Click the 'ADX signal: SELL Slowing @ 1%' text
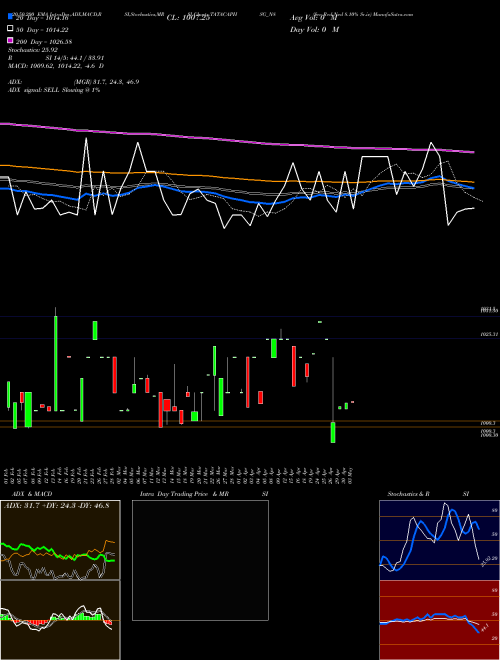The height and width of the screenshot is (660, 500). click(54, 90)
